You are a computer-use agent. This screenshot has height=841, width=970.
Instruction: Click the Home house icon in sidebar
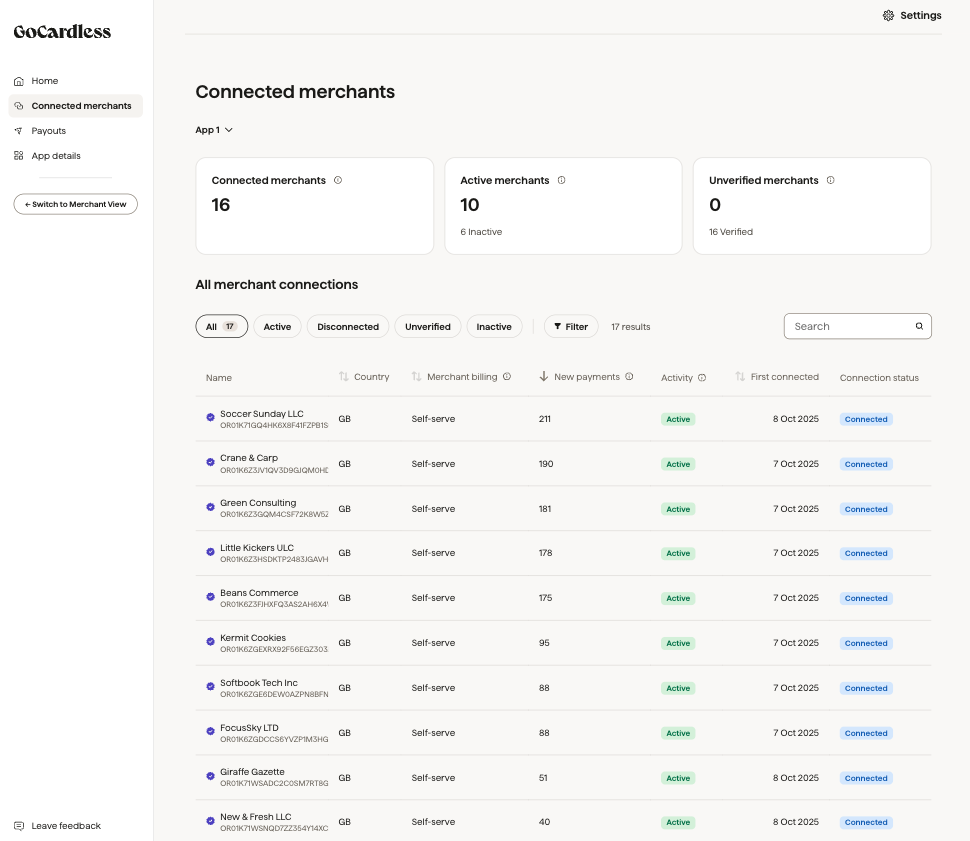[19, 81]
